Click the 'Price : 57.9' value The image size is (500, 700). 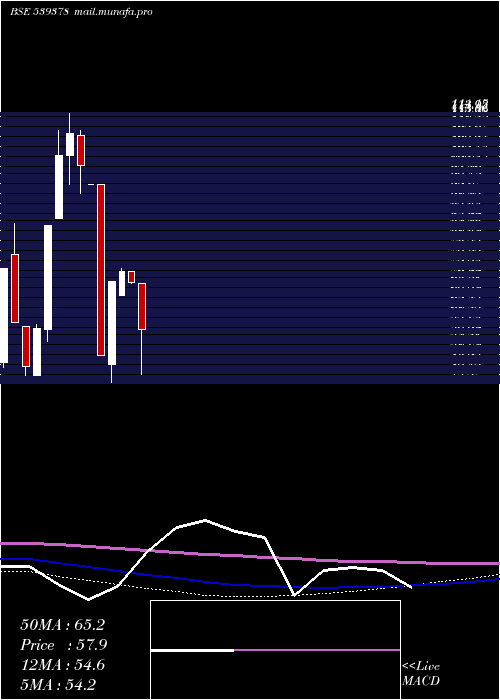(64, 645)
